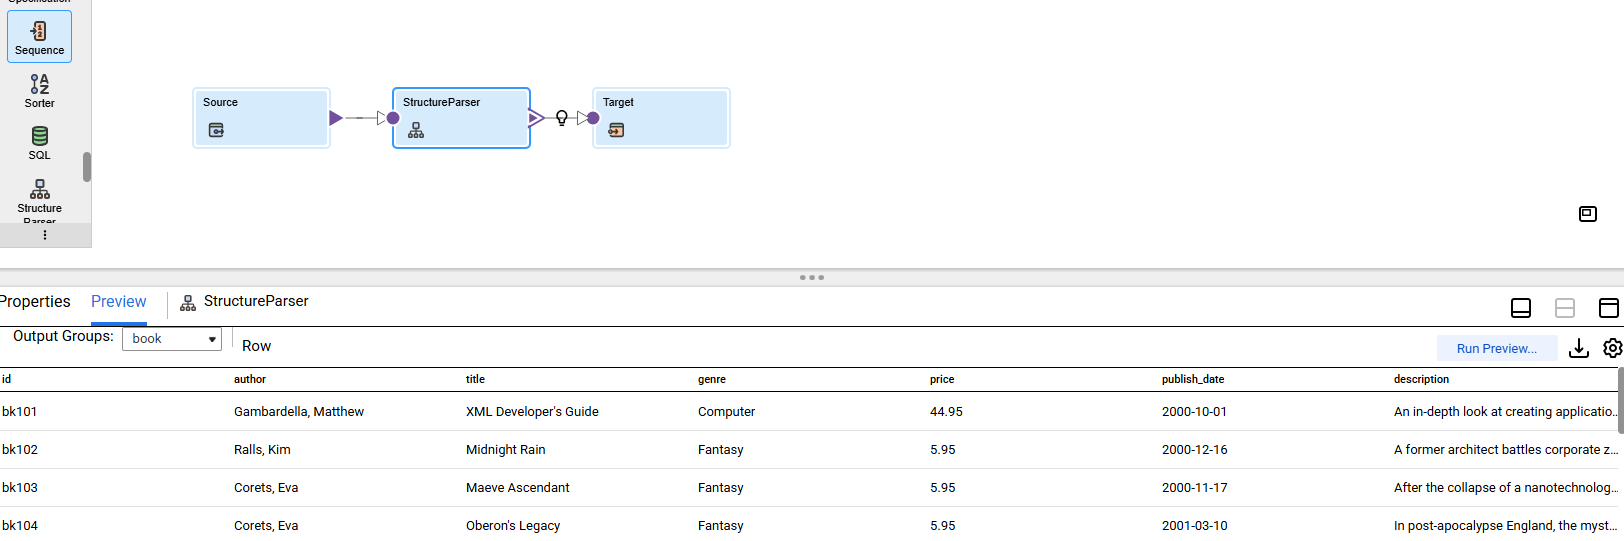Click the StructureParser panel title icon

click(188, 303)
